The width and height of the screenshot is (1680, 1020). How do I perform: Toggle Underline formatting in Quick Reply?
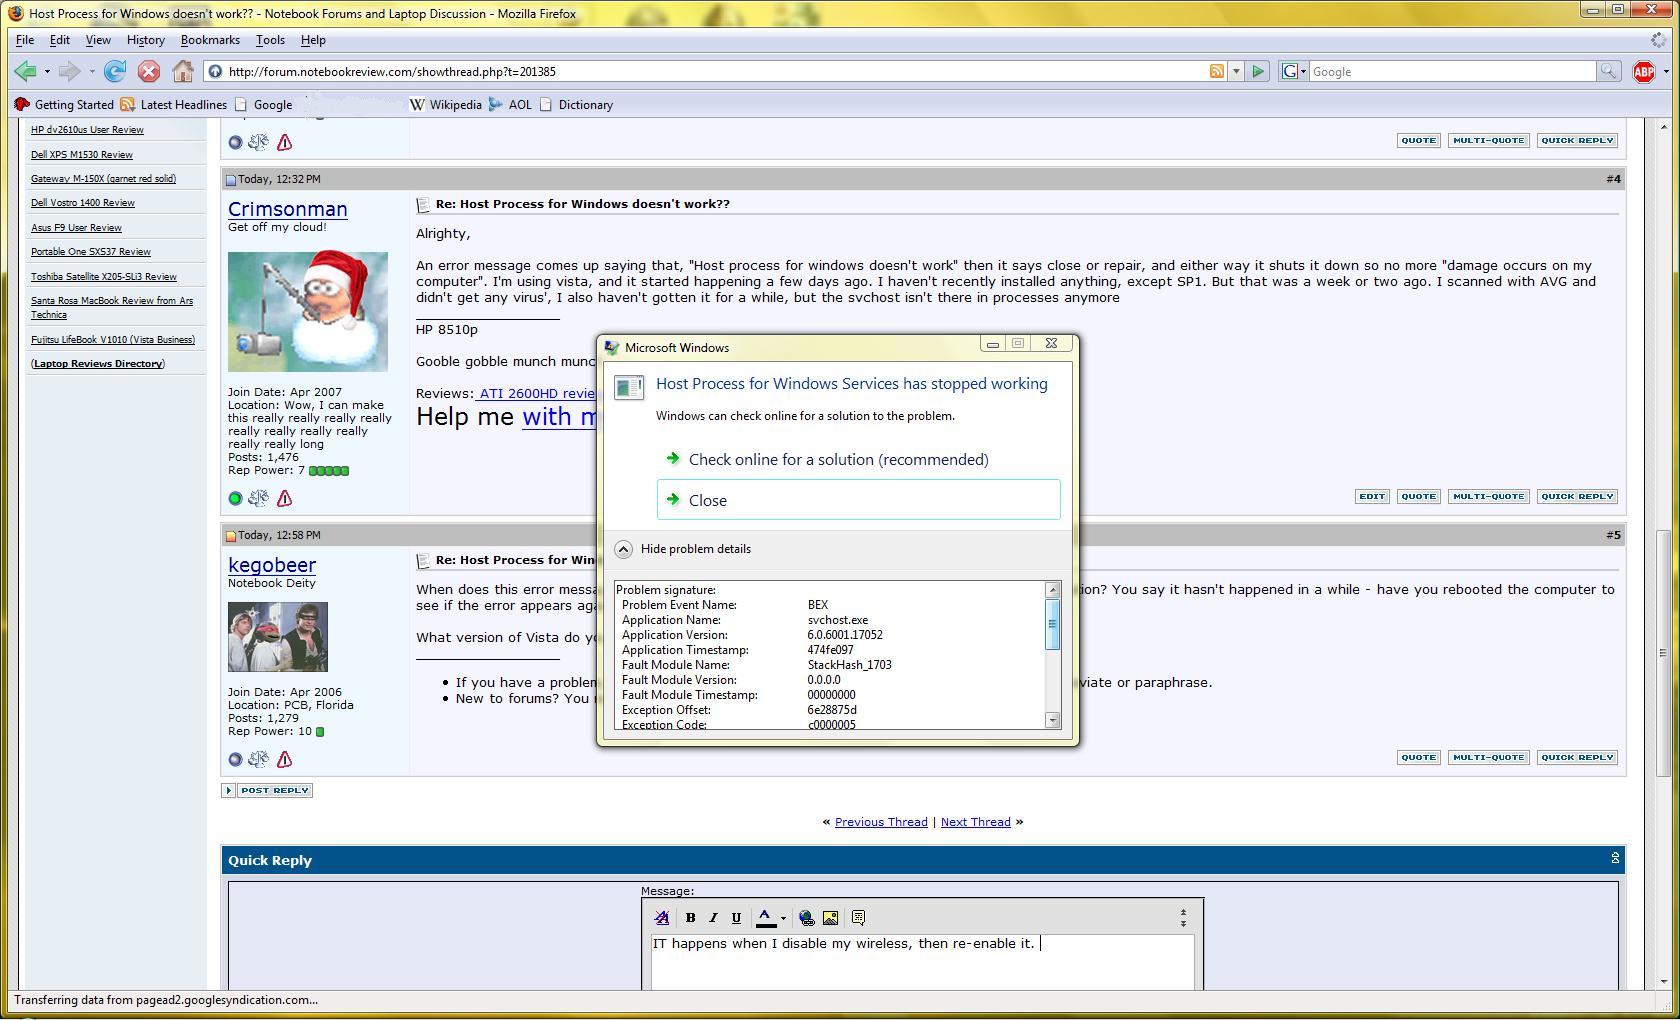tap(736, 917)
